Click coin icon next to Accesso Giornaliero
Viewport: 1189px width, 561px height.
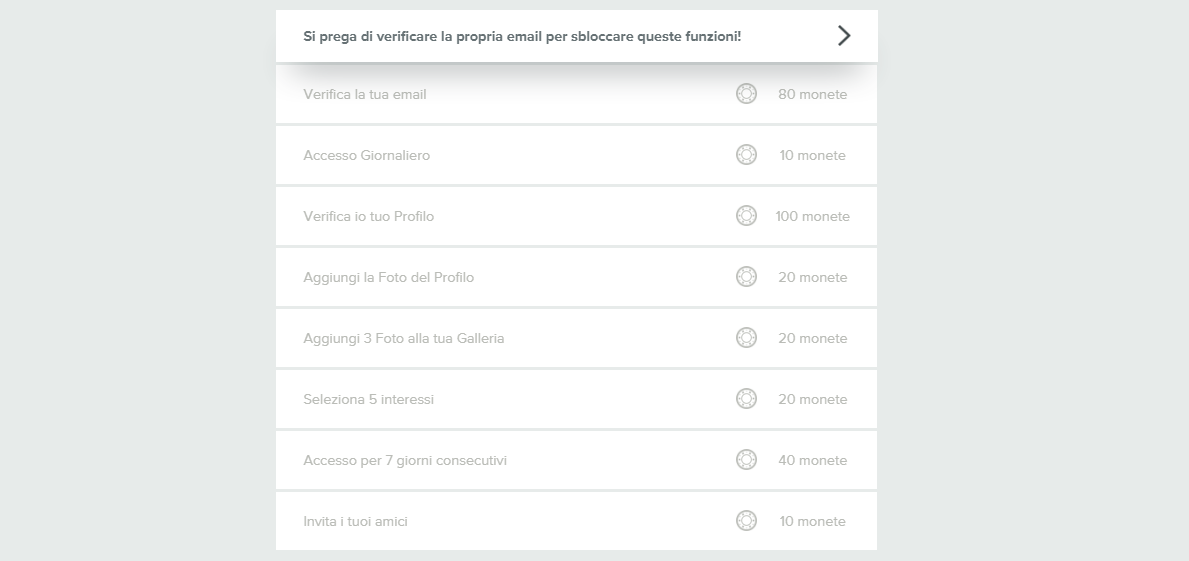746,155
